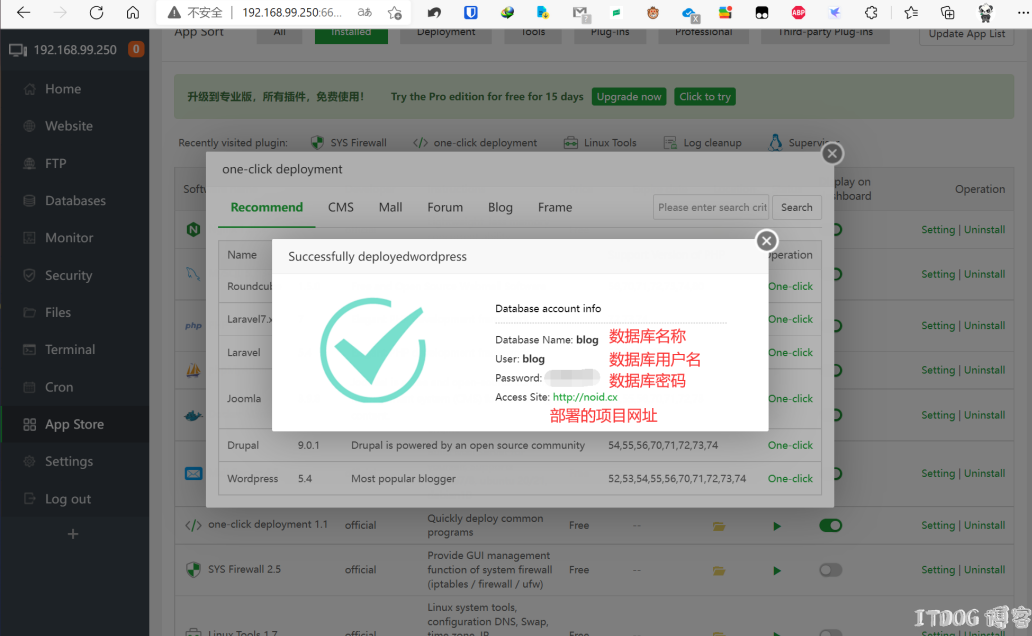1032x636 pixels.
Task: Switch to the CMS tab
Action: point(341,207)
